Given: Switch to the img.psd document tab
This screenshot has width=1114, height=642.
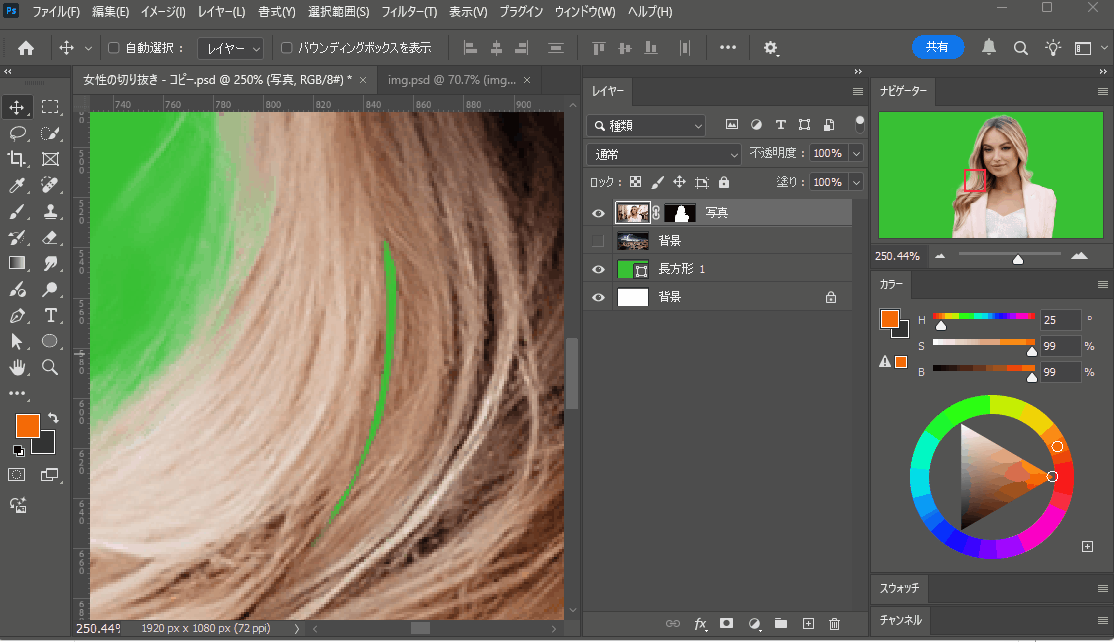Looking at the screenshot, I should [x=451, y=80].
